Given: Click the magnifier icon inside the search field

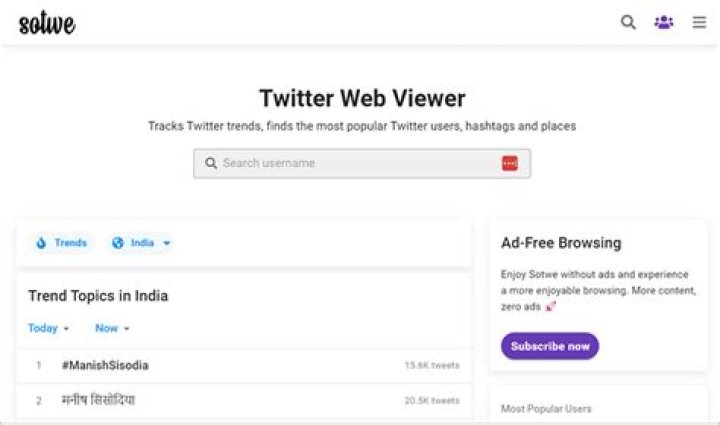Looking at the screenshot, I should point(211,163).
